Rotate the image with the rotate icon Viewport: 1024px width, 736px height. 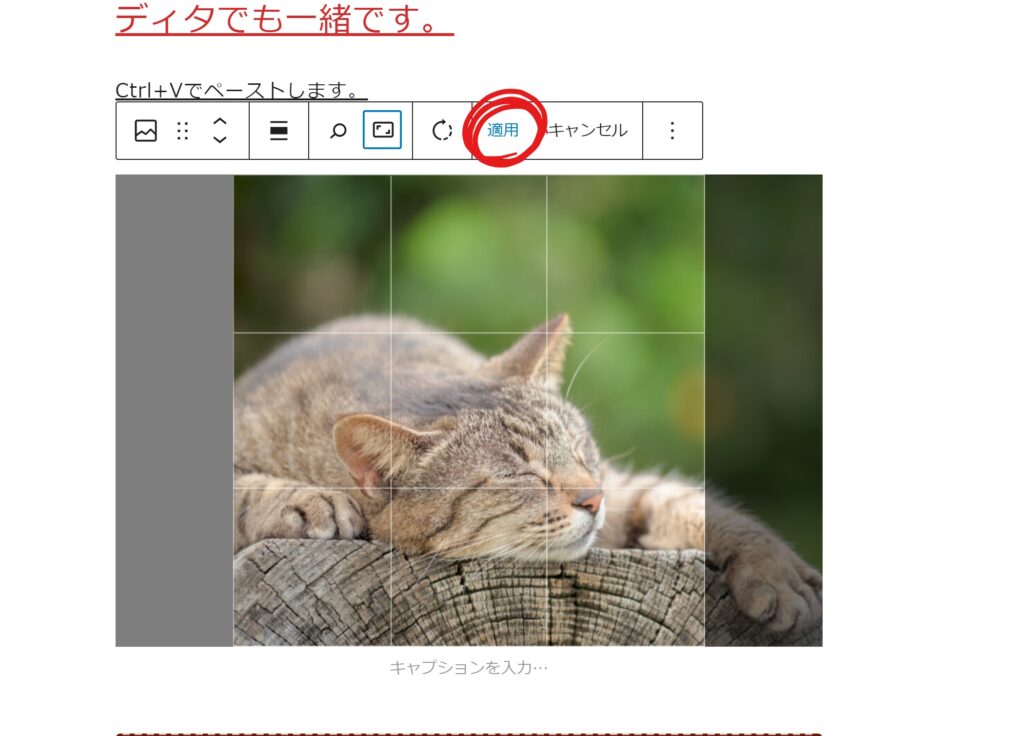[442, 131]
